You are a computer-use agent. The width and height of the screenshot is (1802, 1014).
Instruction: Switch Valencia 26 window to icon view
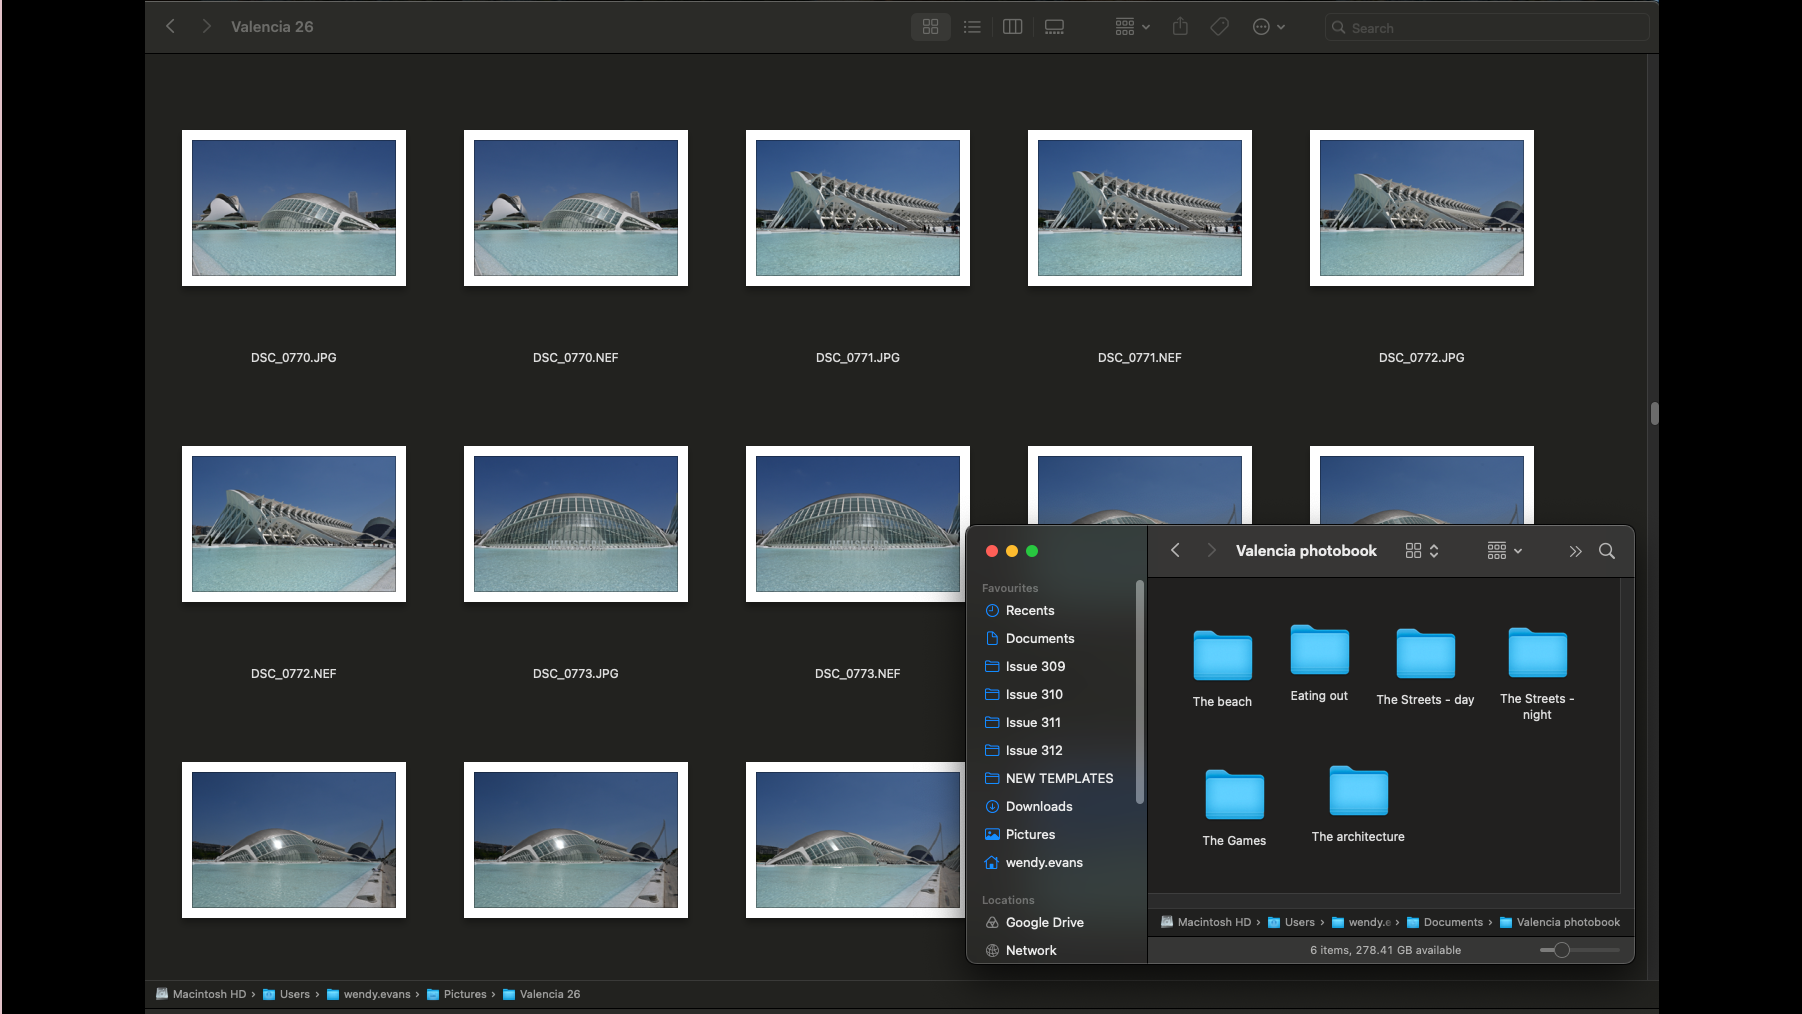tap(931, 27)
